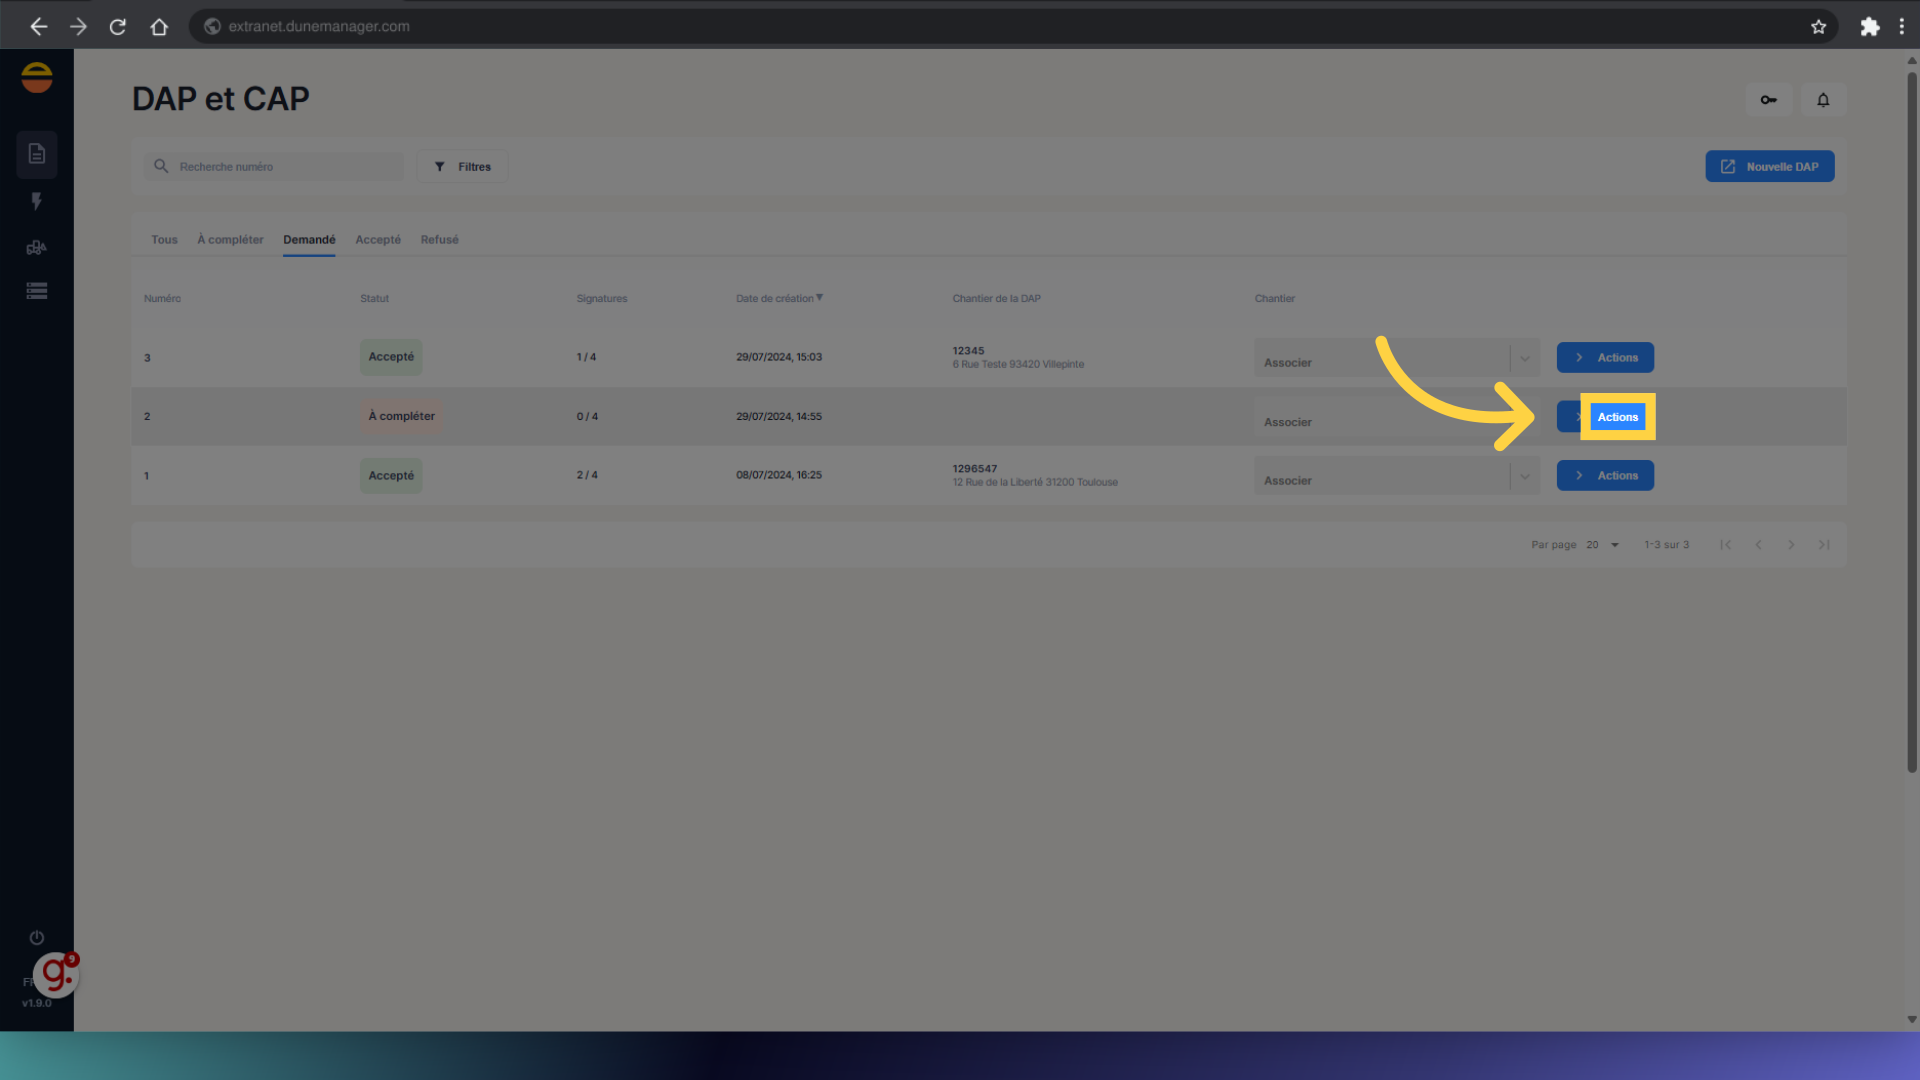Expand the Associer dropdown for DAP 3
This screenshot has height=1080, width=1920.
point(1524,358)
